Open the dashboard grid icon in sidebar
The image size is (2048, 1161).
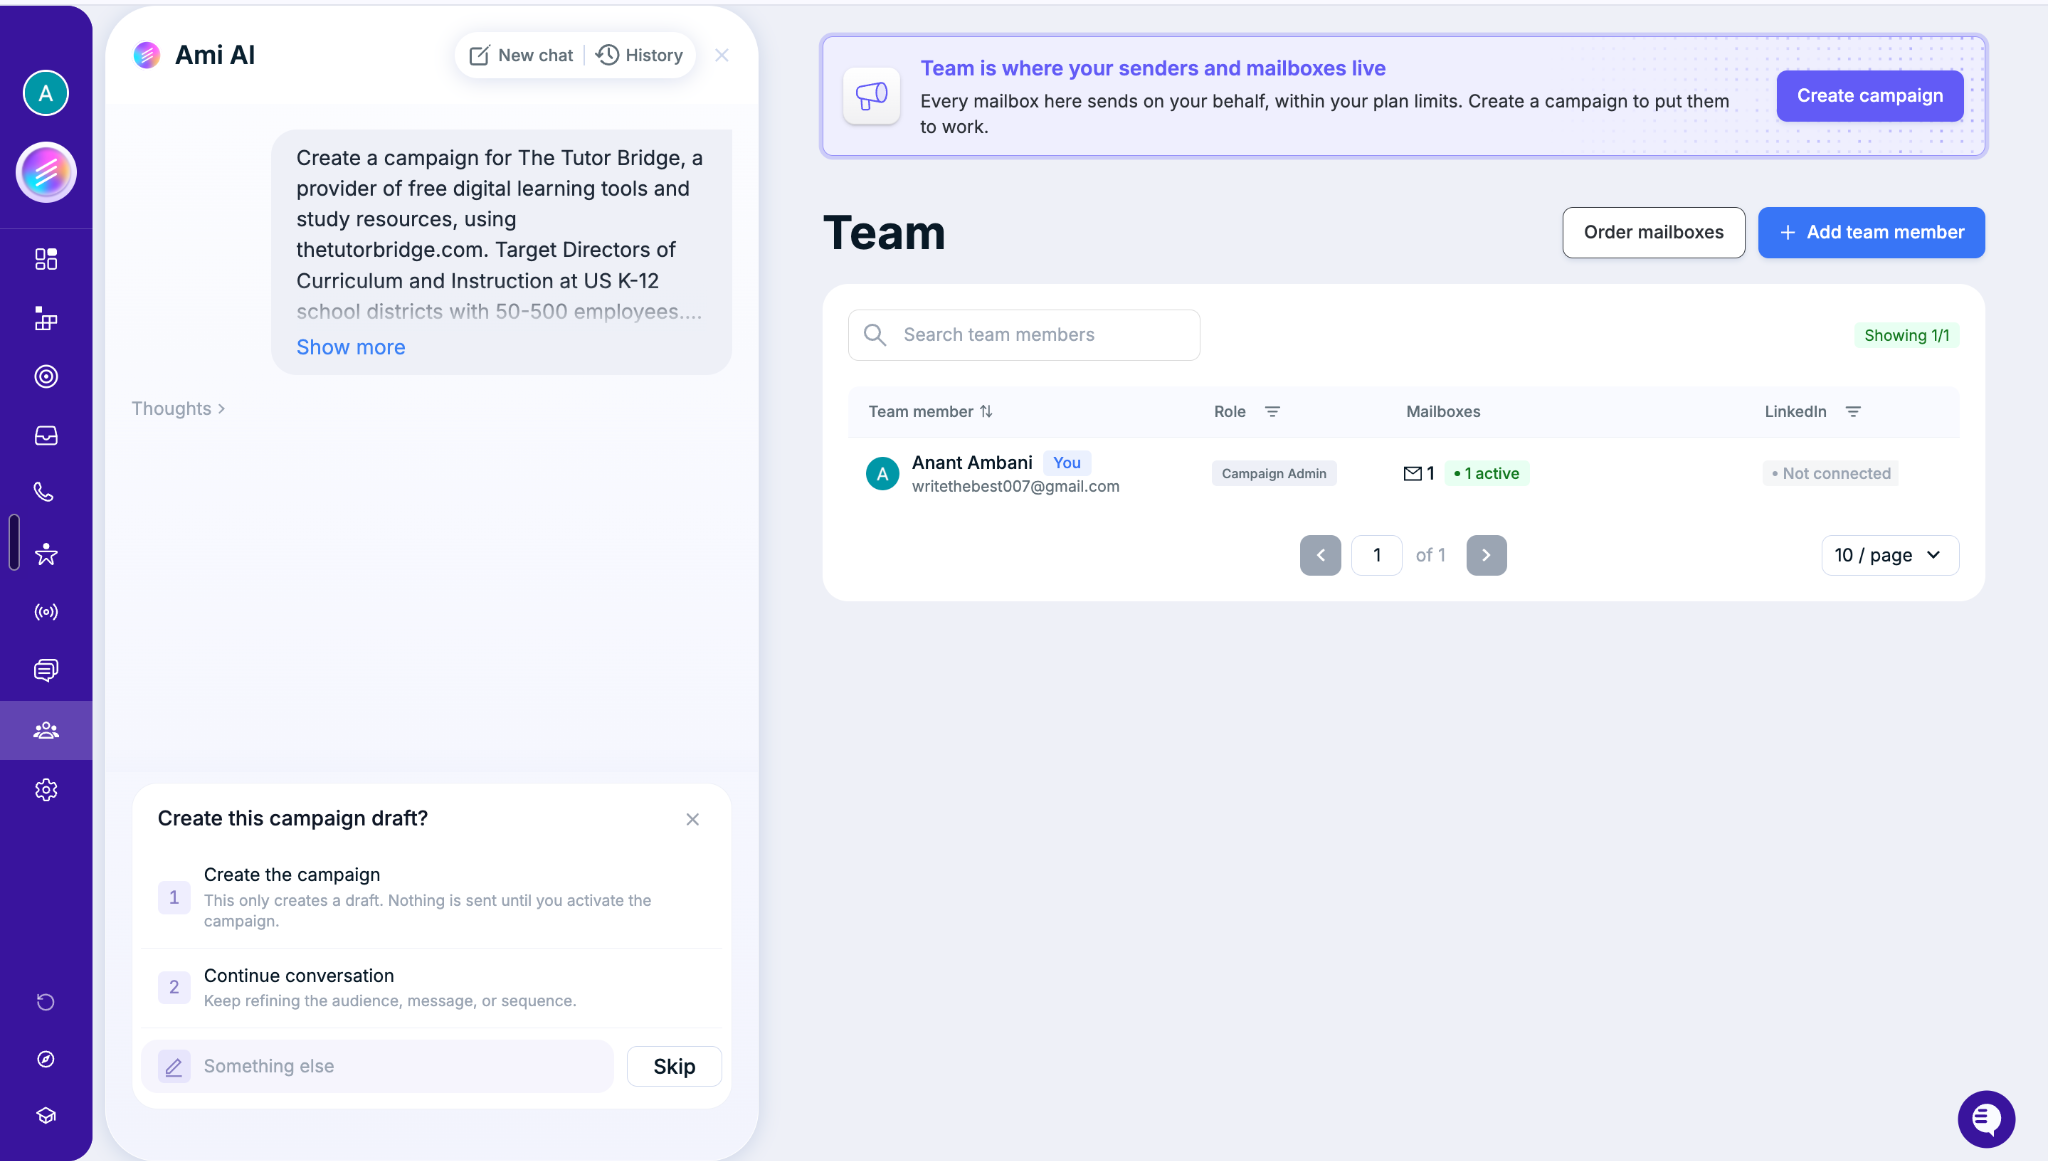46,259
